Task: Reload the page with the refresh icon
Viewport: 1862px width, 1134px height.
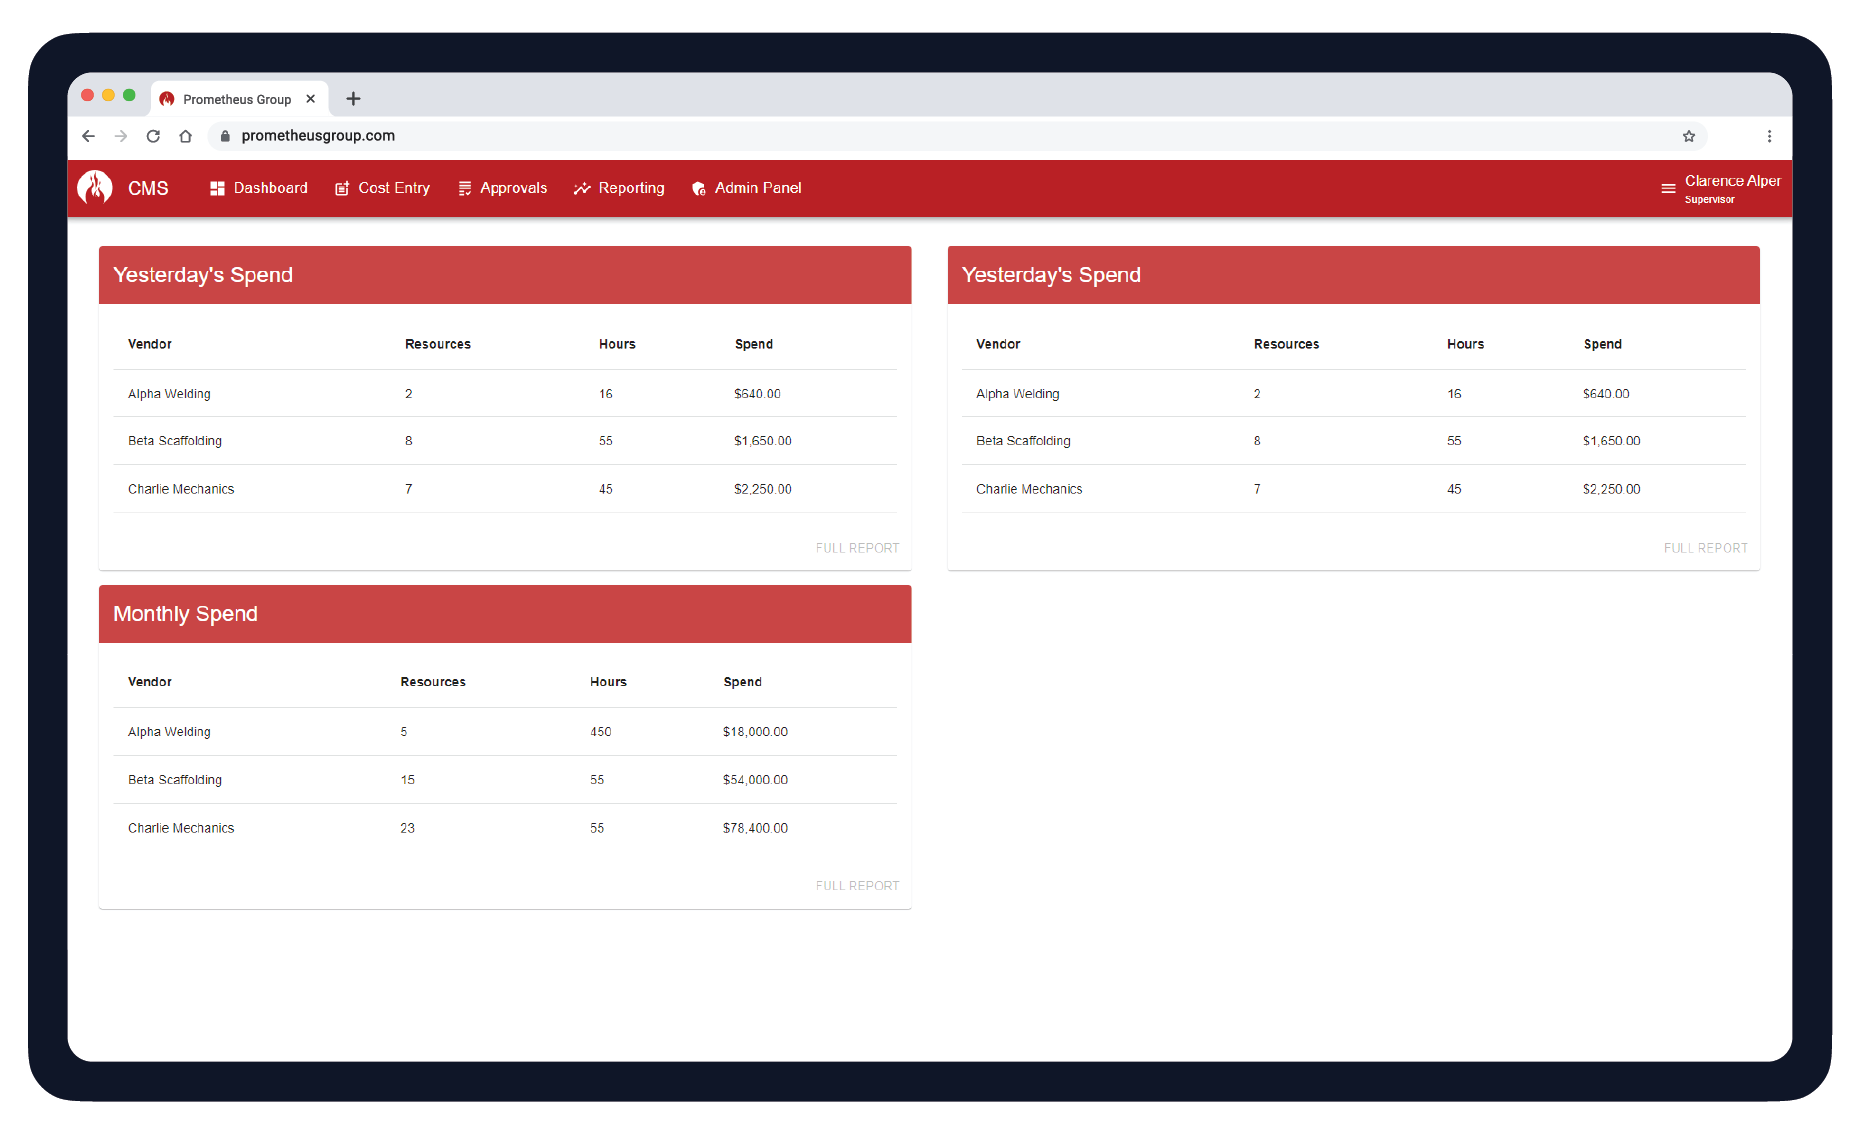Action: click(152, 136)
